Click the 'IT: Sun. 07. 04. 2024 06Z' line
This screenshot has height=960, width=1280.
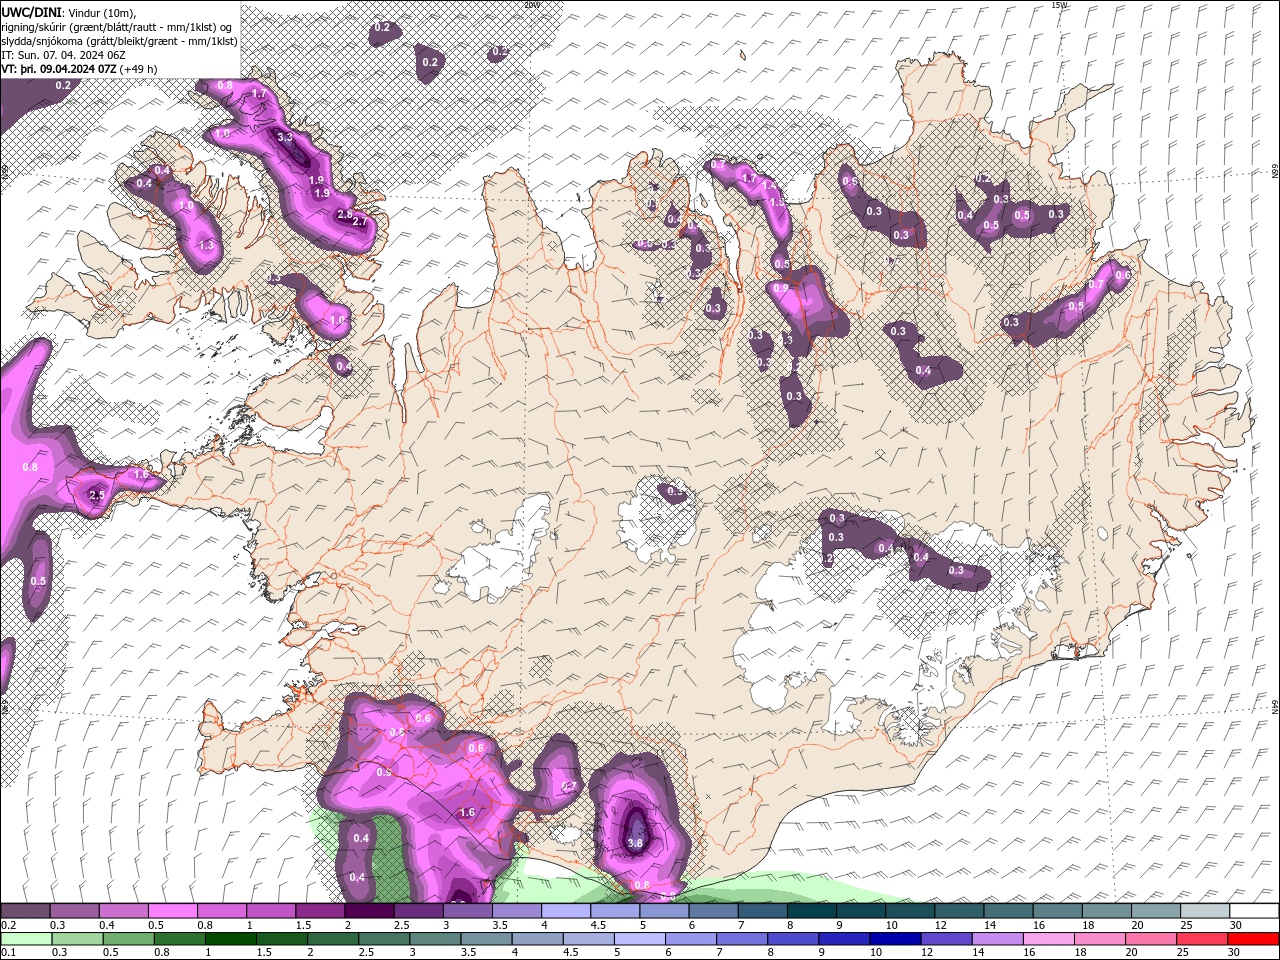(63, 55)
